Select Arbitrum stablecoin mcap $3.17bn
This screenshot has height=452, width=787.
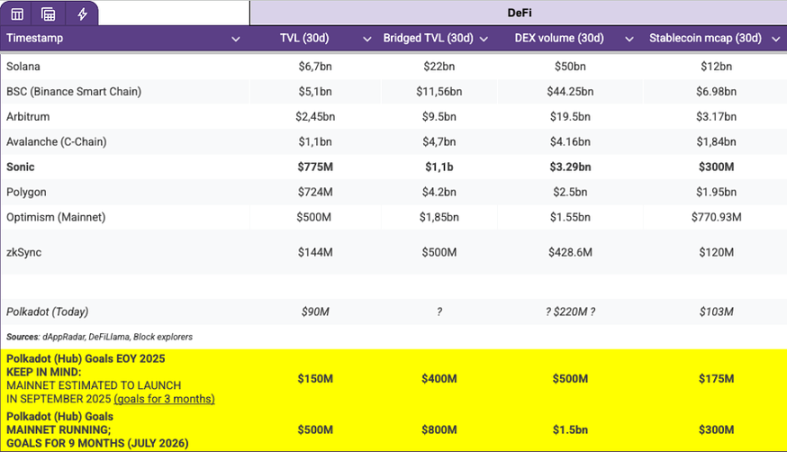click(x=716, y=116)
